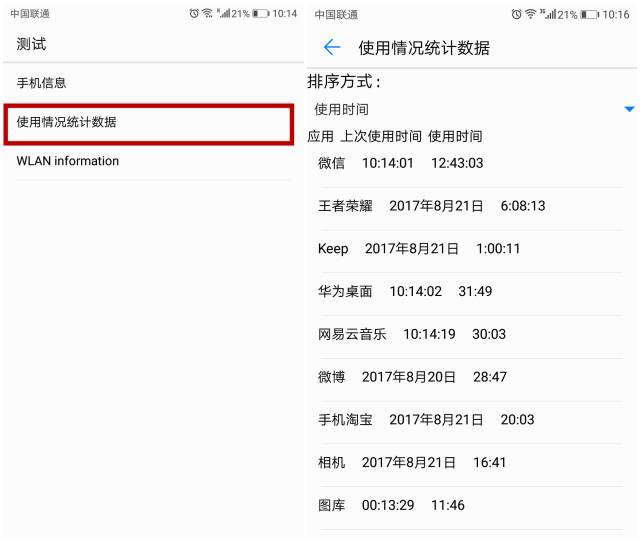Click 10:14:01 last-used time for 微信
The height and width of the screenshot is (541, 640).
(388, 163)
